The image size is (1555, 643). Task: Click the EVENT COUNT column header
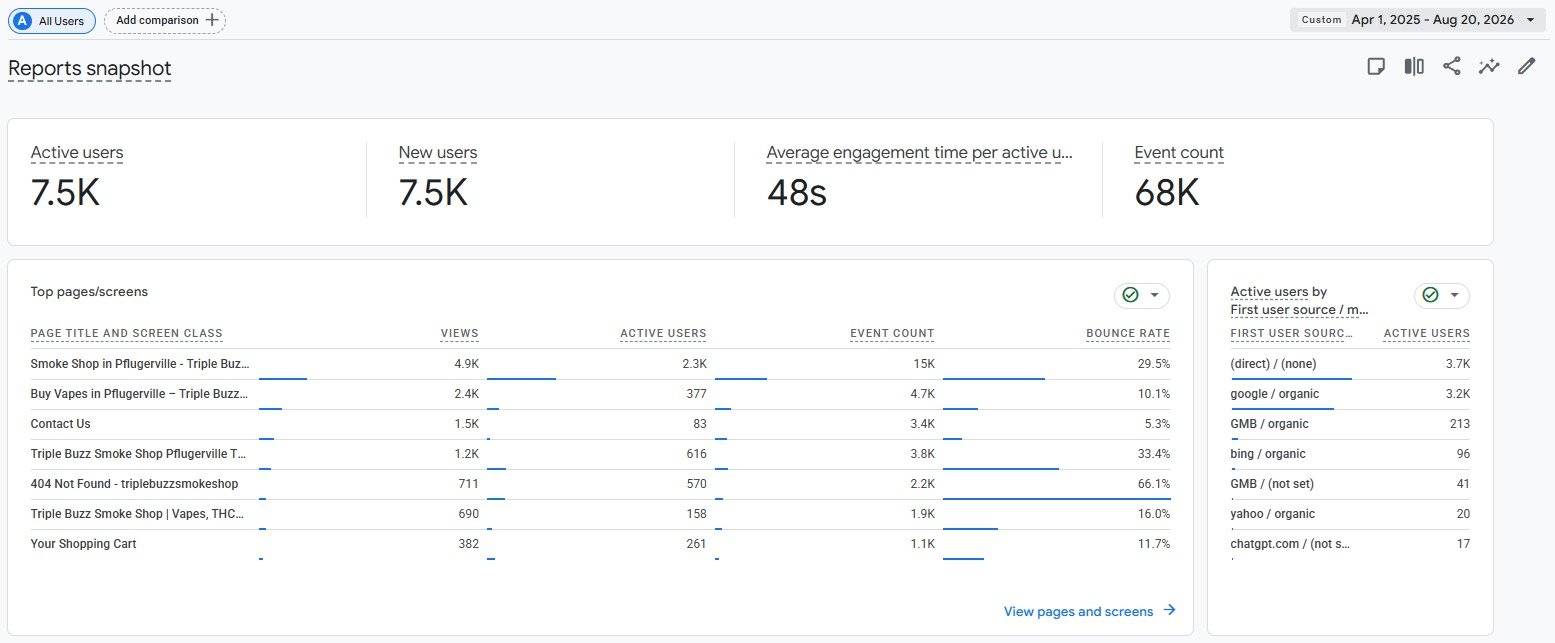click(x=892, y=334)
